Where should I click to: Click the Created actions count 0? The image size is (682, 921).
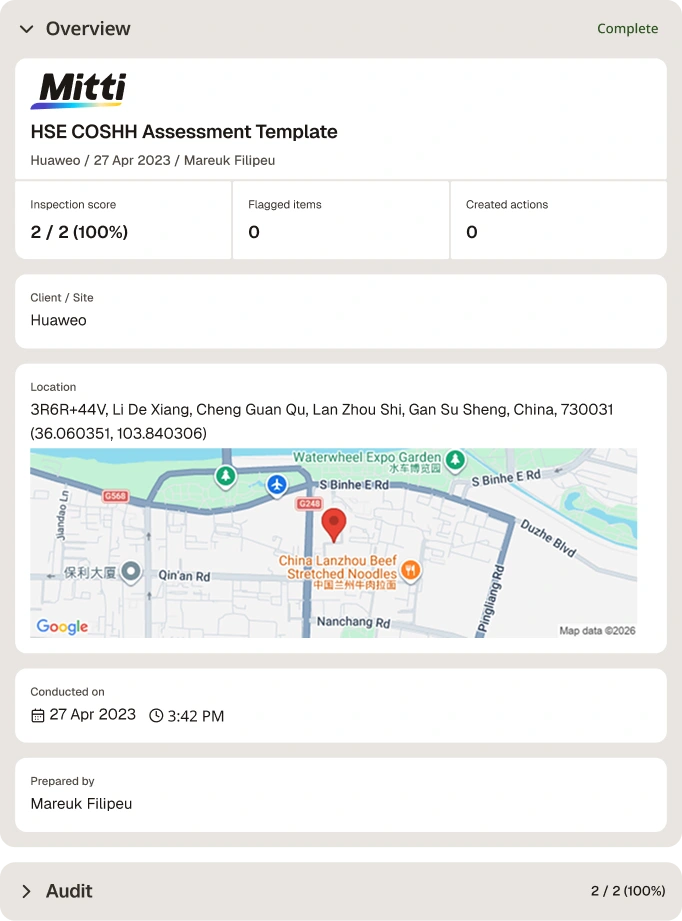[472, 232]
